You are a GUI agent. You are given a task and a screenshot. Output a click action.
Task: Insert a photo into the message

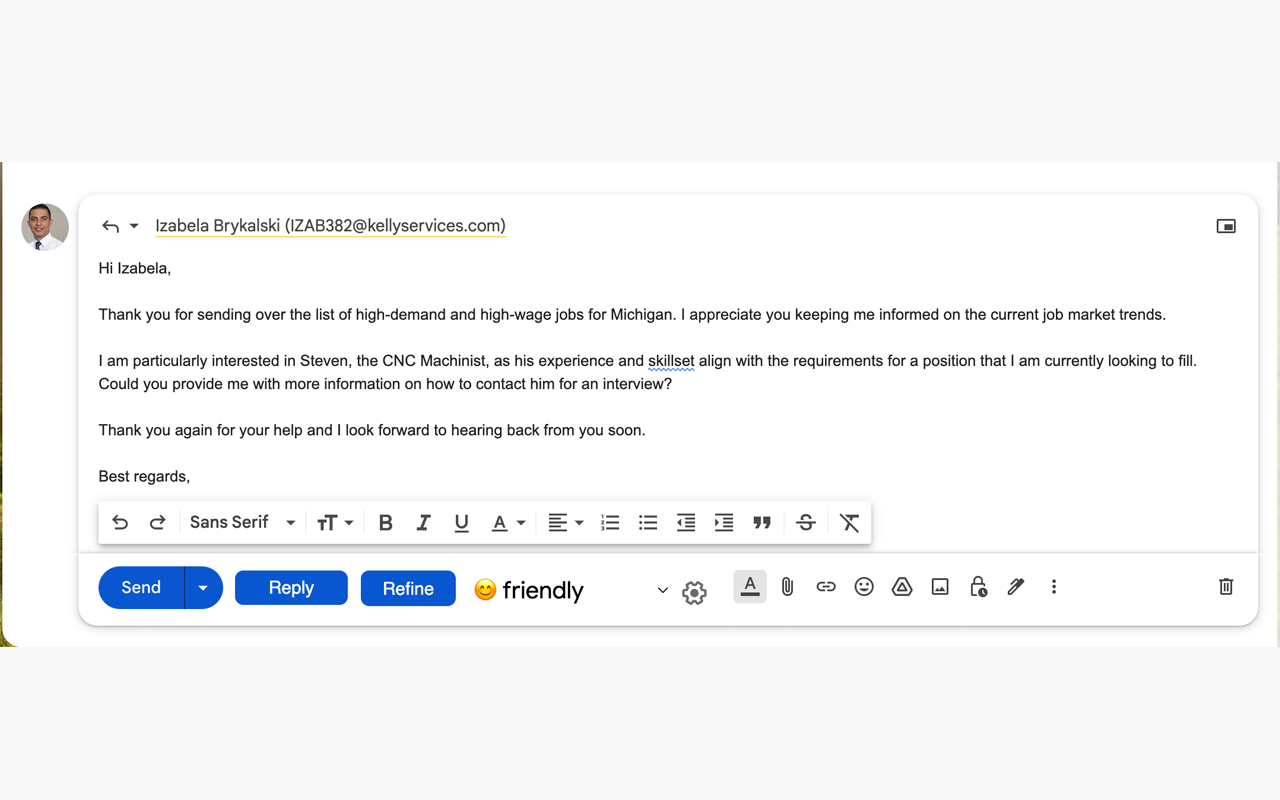939,586
